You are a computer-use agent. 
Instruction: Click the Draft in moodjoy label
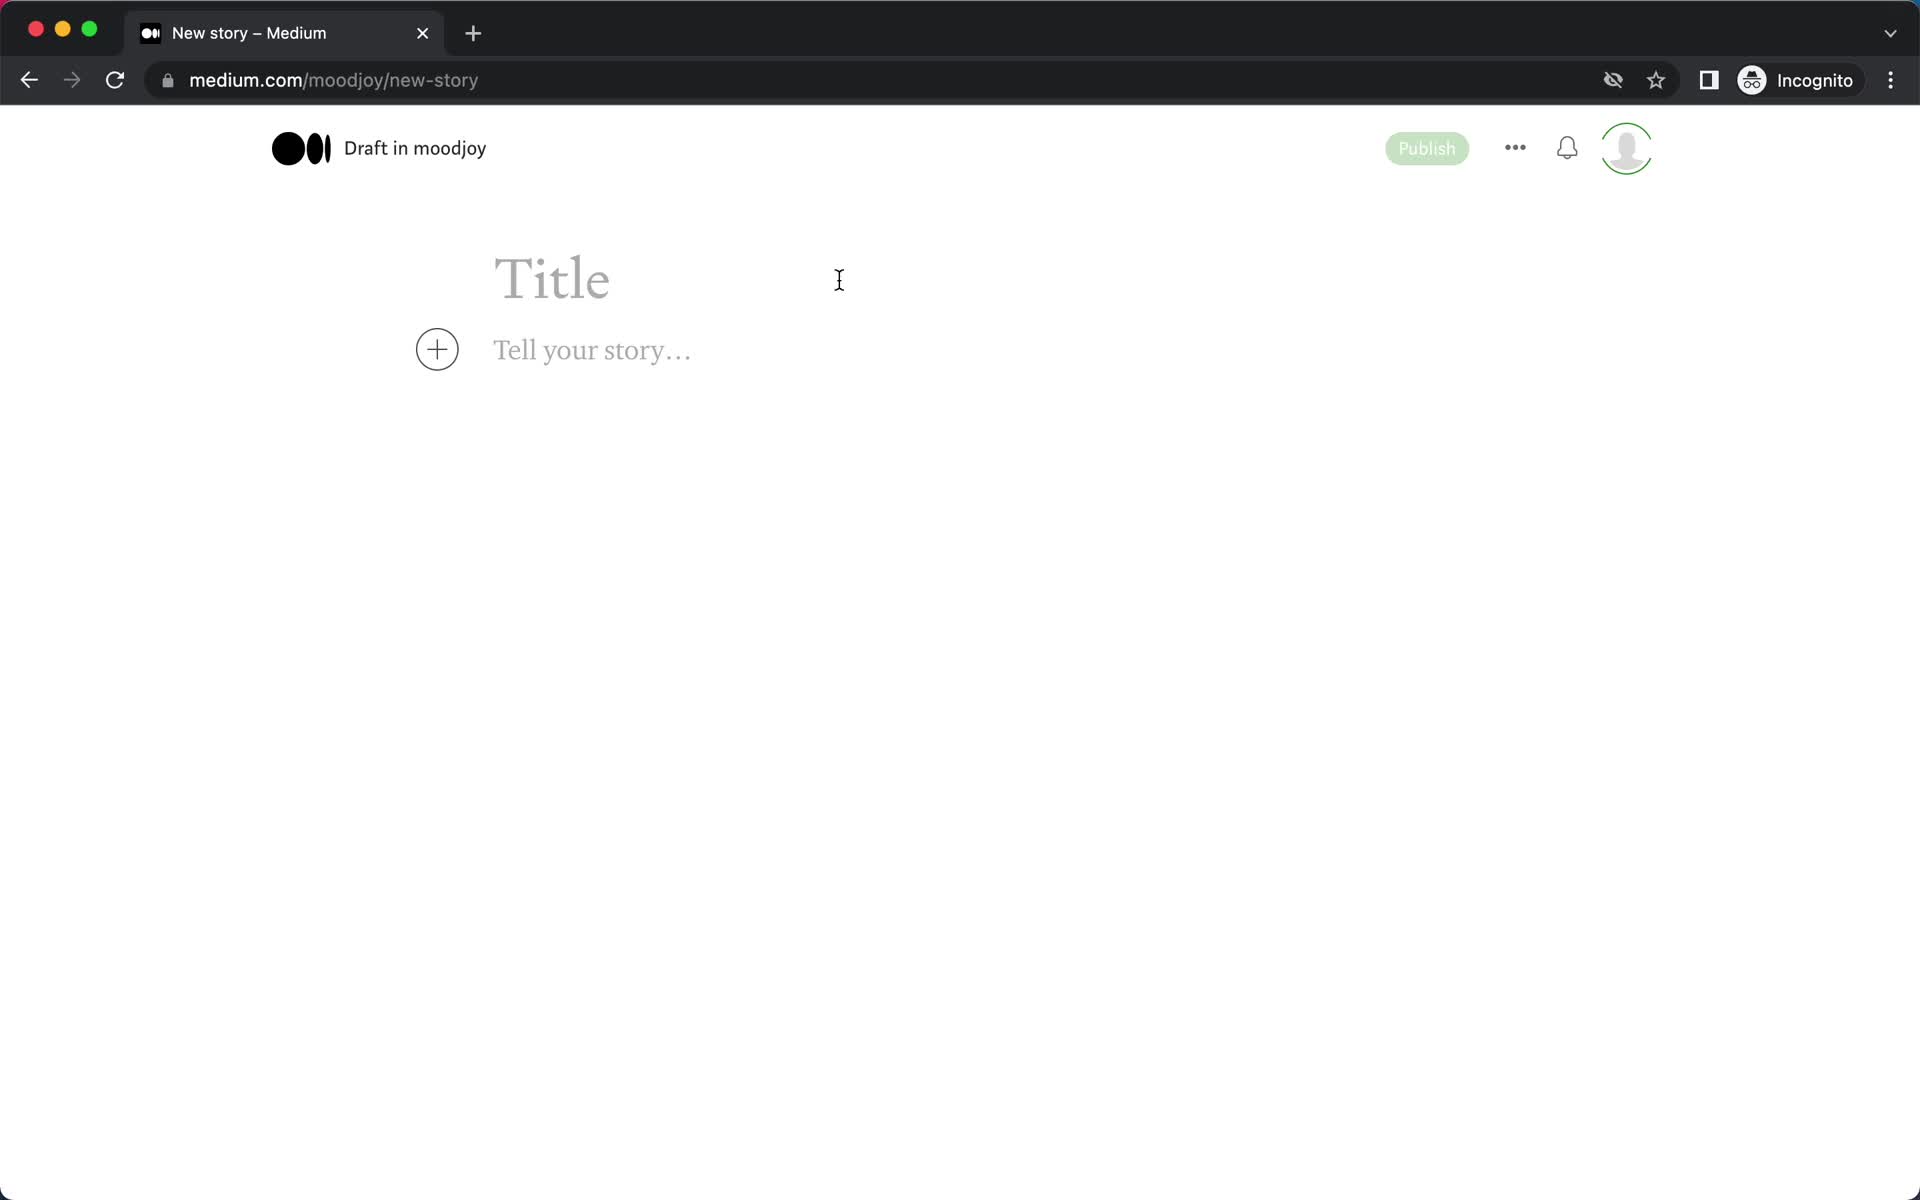coord(415,148)
